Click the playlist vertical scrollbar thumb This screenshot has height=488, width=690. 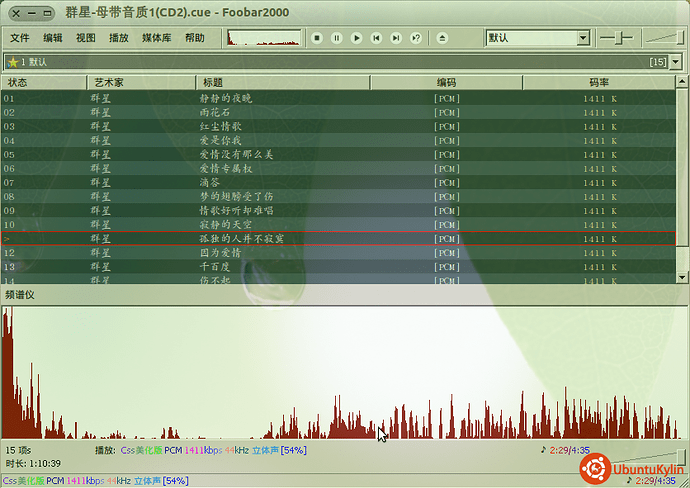pos(682,166)
